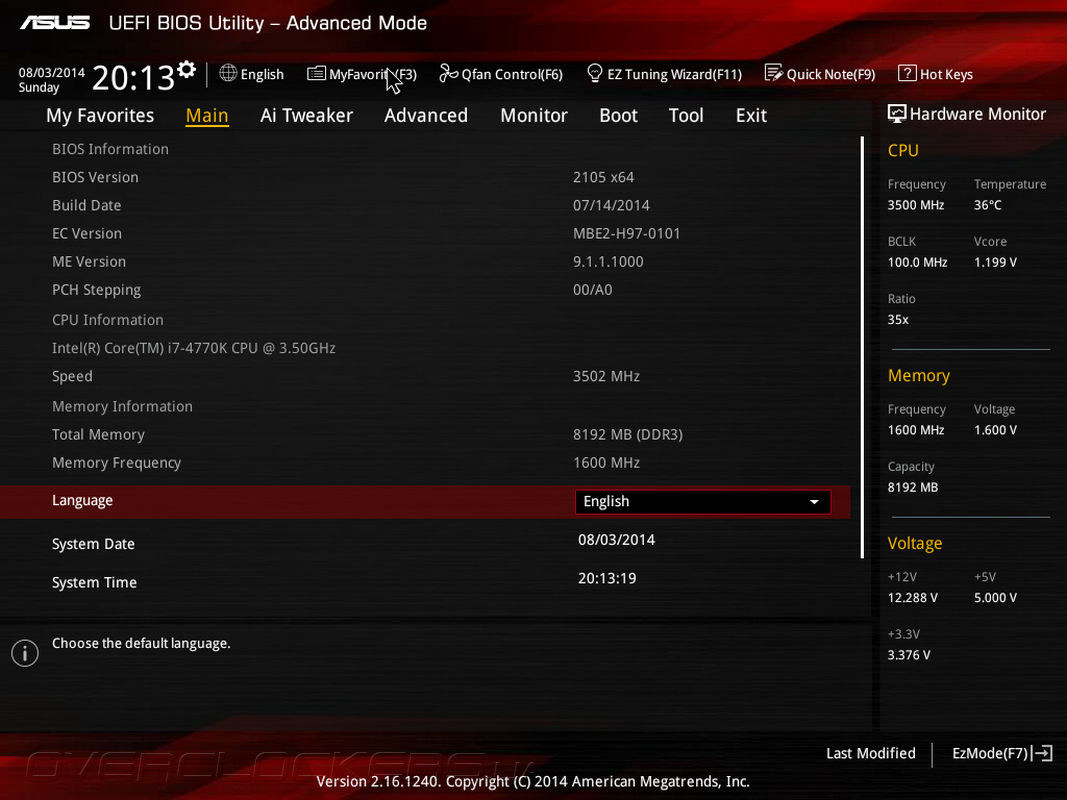The width and height of the screenshot is (1067, 800).
Task: Click the Memory Frequency row label
Action: 116,463
